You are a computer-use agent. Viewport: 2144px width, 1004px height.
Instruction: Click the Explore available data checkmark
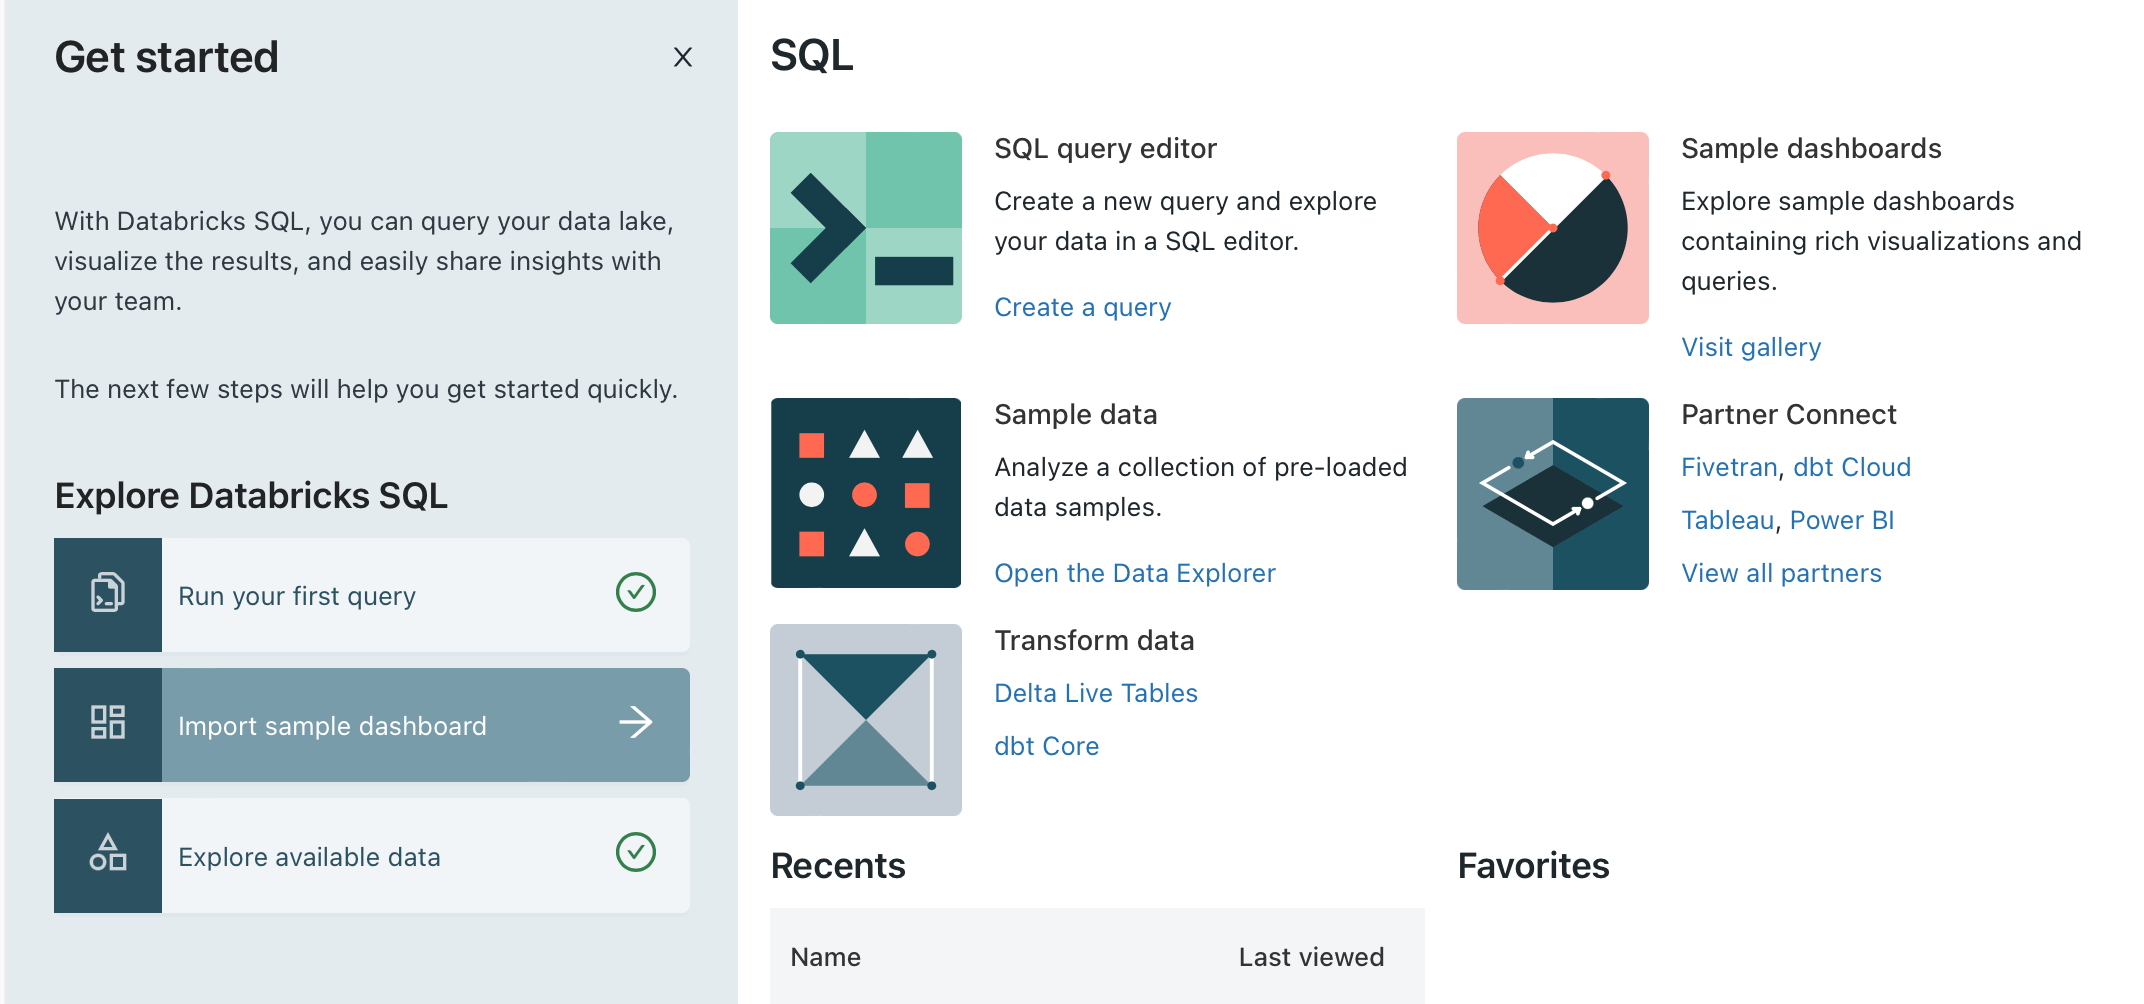coord(636,853)
